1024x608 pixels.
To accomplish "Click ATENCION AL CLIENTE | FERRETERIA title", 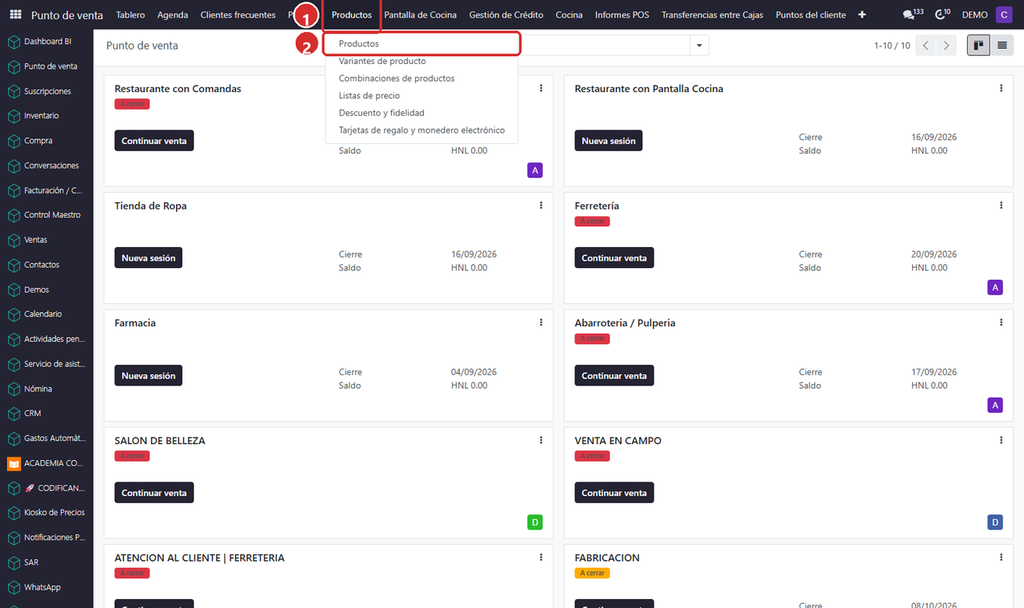I will [199, 558].
